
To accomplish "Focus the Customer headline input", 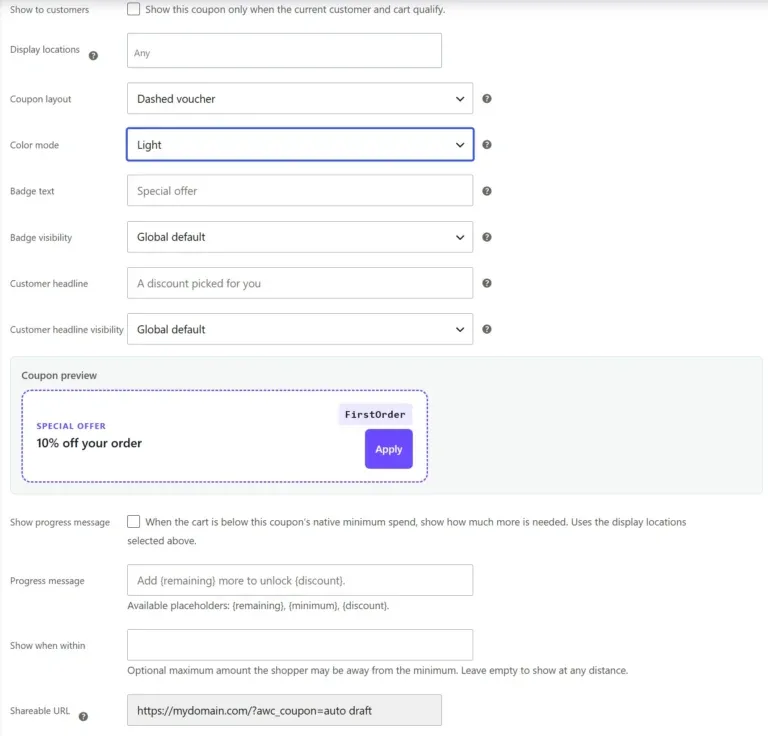I will (x=300, y=283).
